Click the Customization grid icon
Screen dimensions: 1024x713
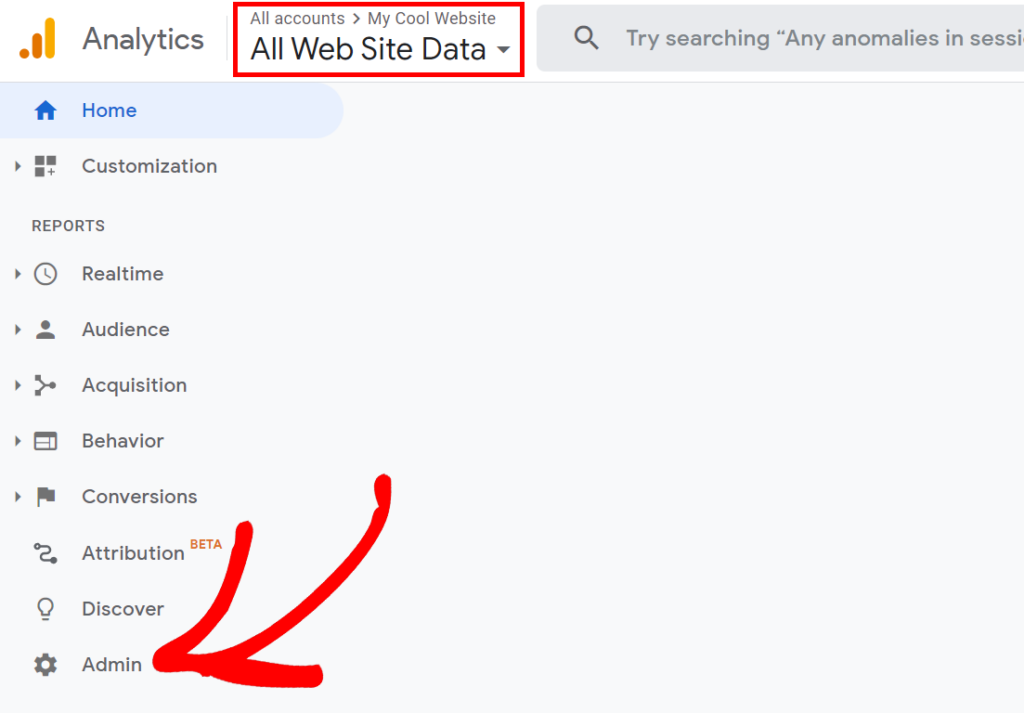(46, 166)
